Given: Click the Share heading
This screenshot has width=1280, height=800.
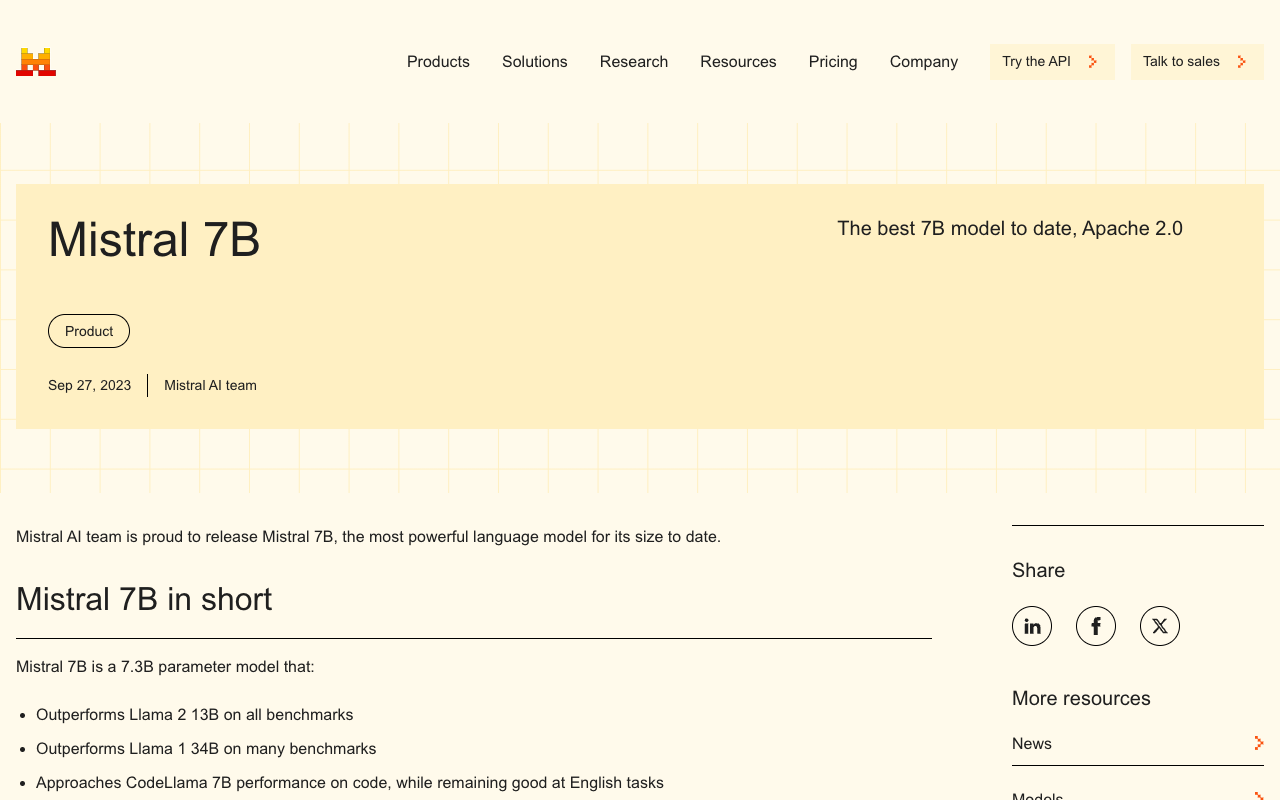Looking at the screenshot, I should tap(1038, 570).
